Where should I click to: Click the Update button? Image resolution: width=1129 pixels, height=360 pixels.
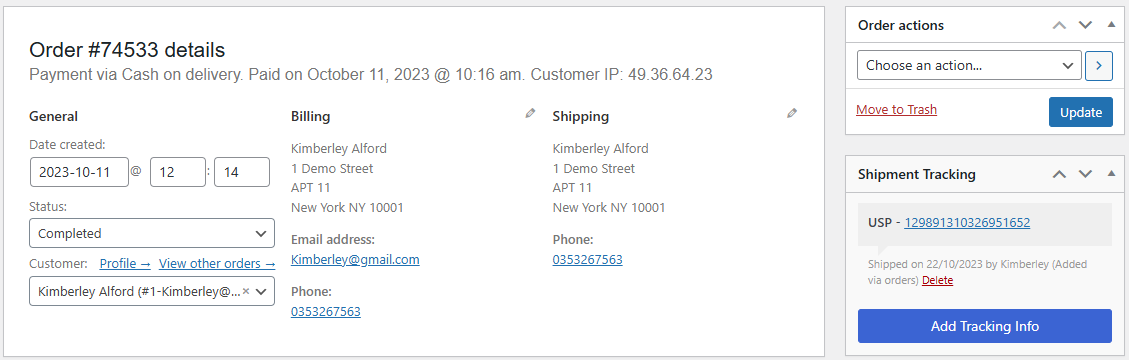pyautogui.click(x=1081, y=112)
